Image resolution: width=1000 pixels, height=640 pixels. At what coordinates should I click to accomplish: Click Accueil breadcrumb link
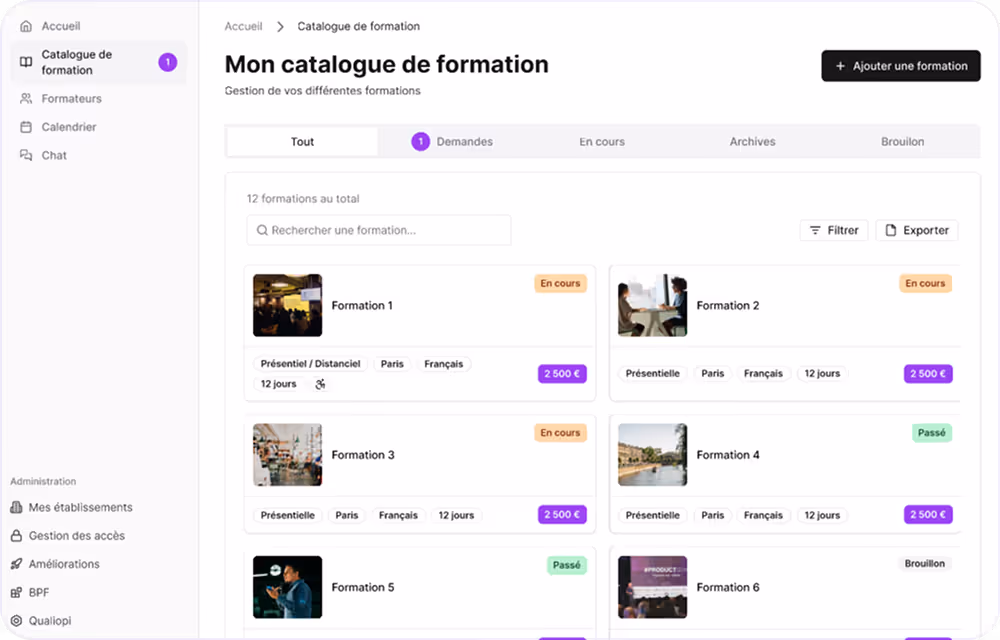tap(243, 26)
